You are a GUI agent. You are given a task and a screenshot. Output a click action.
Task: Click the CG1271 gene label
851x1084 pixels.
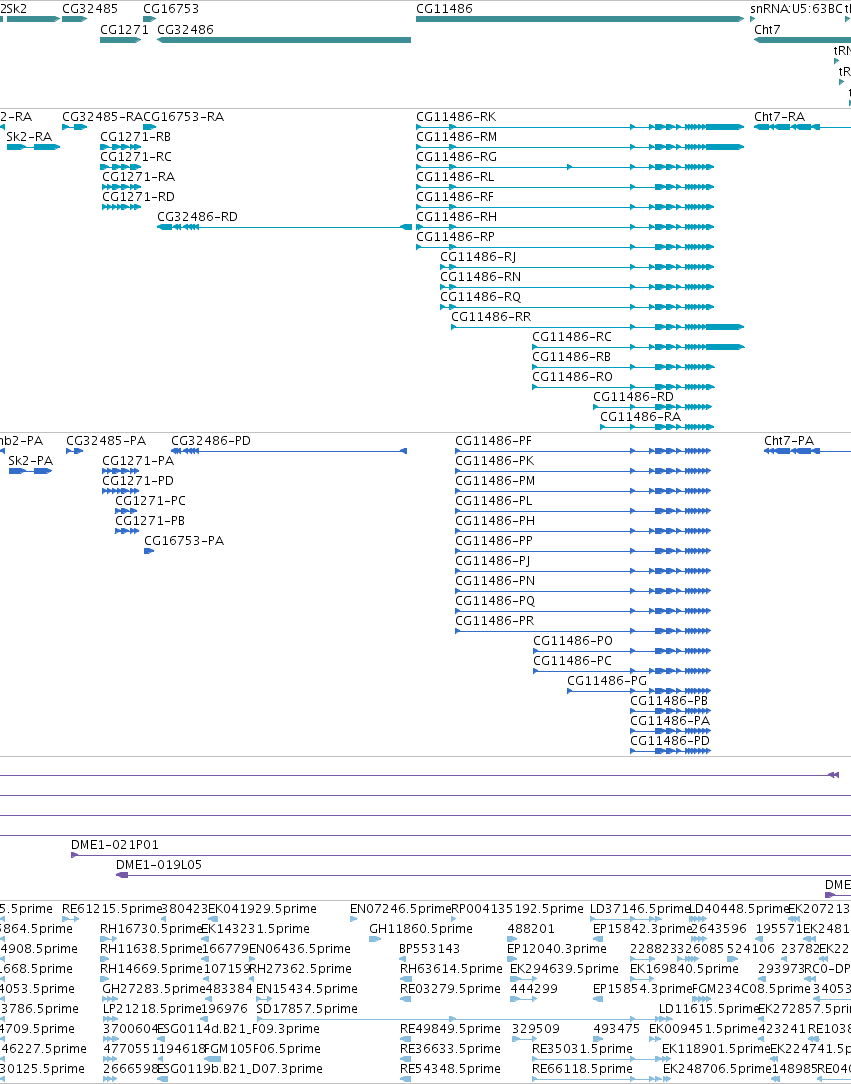click(124, 30)
